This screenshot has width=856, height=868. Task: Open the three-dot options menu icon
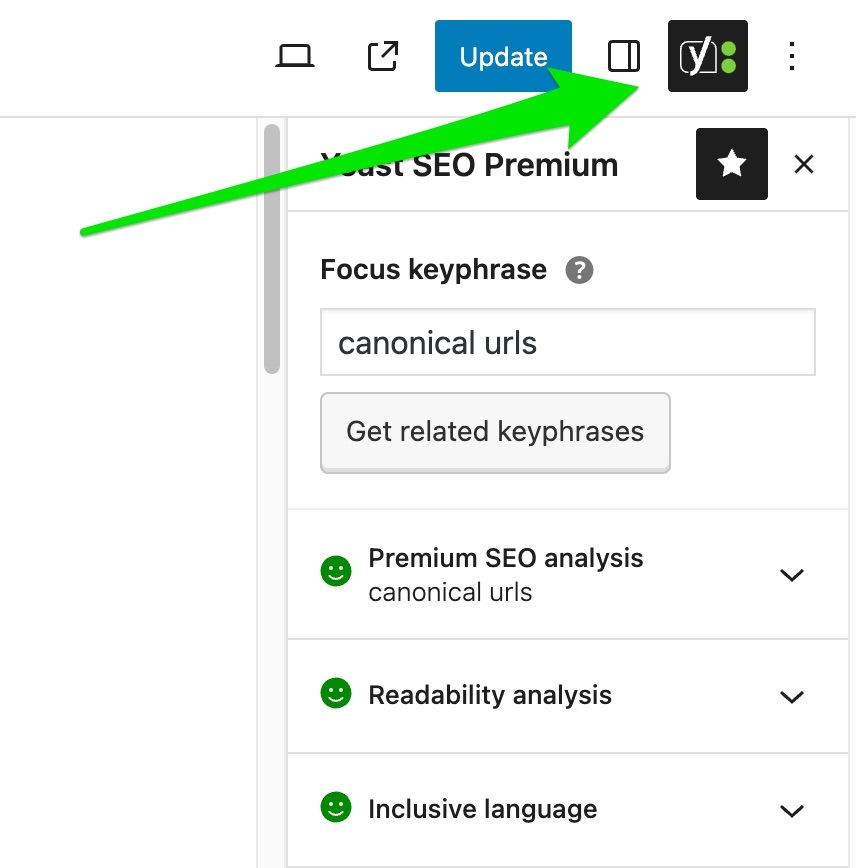pyautogui.click(x=791, y=57)
